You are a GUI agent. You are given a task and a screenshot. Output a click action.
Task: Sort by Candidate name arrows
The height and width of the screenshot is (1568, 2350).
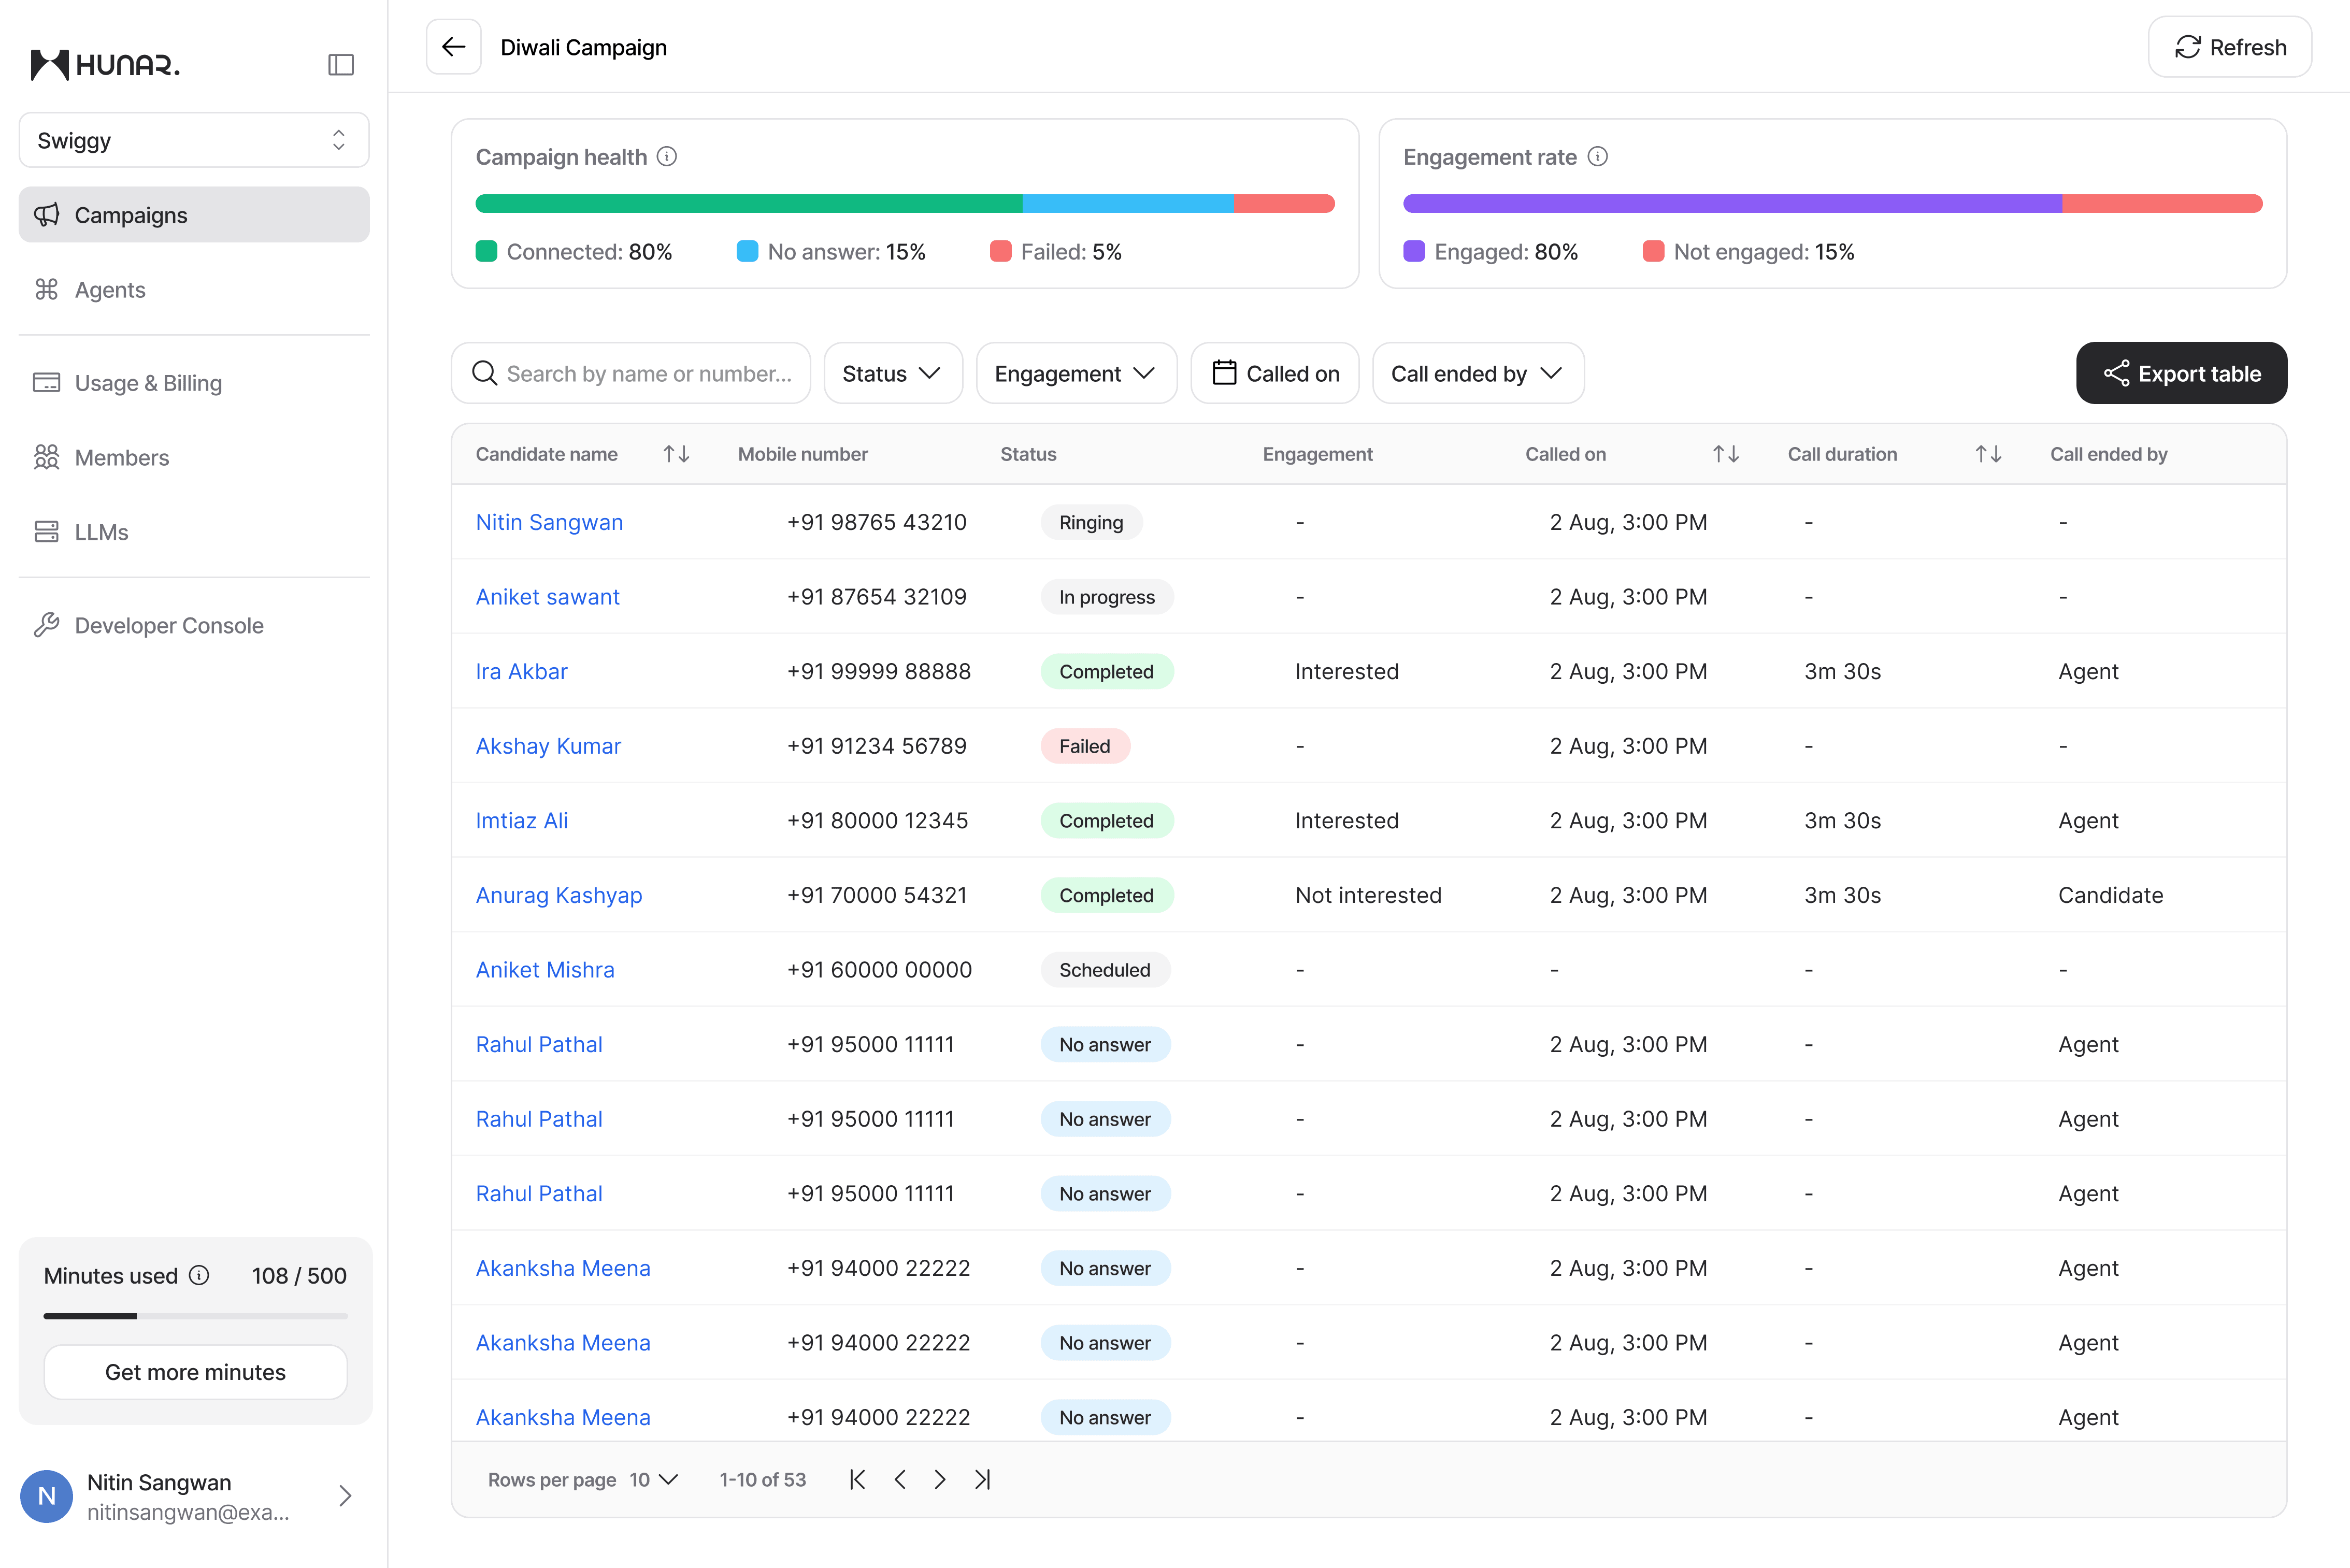point(677,454)
